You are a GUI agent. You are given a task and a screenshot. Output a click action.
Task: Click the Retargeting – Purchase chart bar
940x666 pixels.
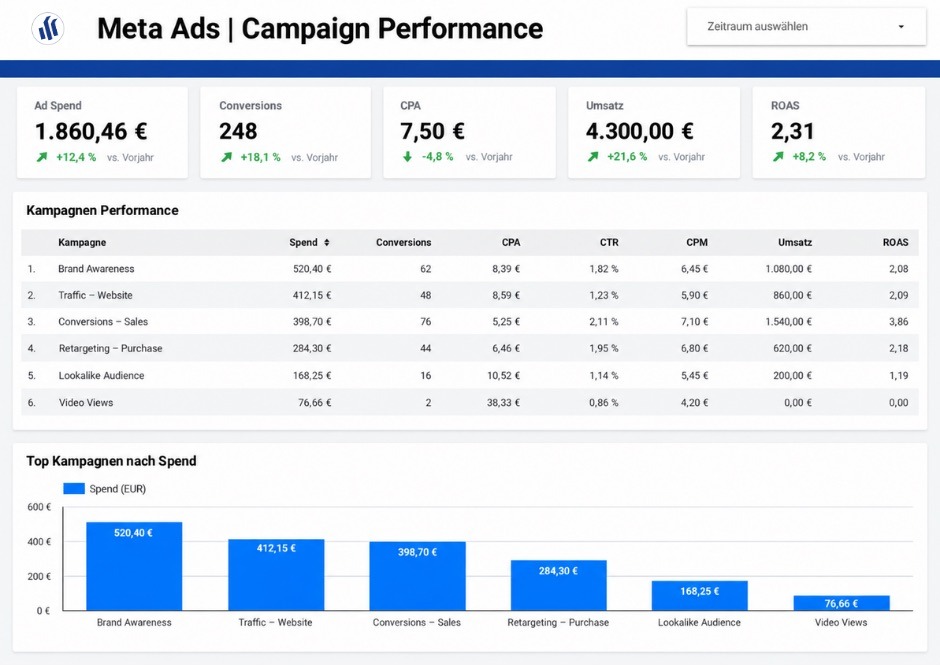point(559,586)
